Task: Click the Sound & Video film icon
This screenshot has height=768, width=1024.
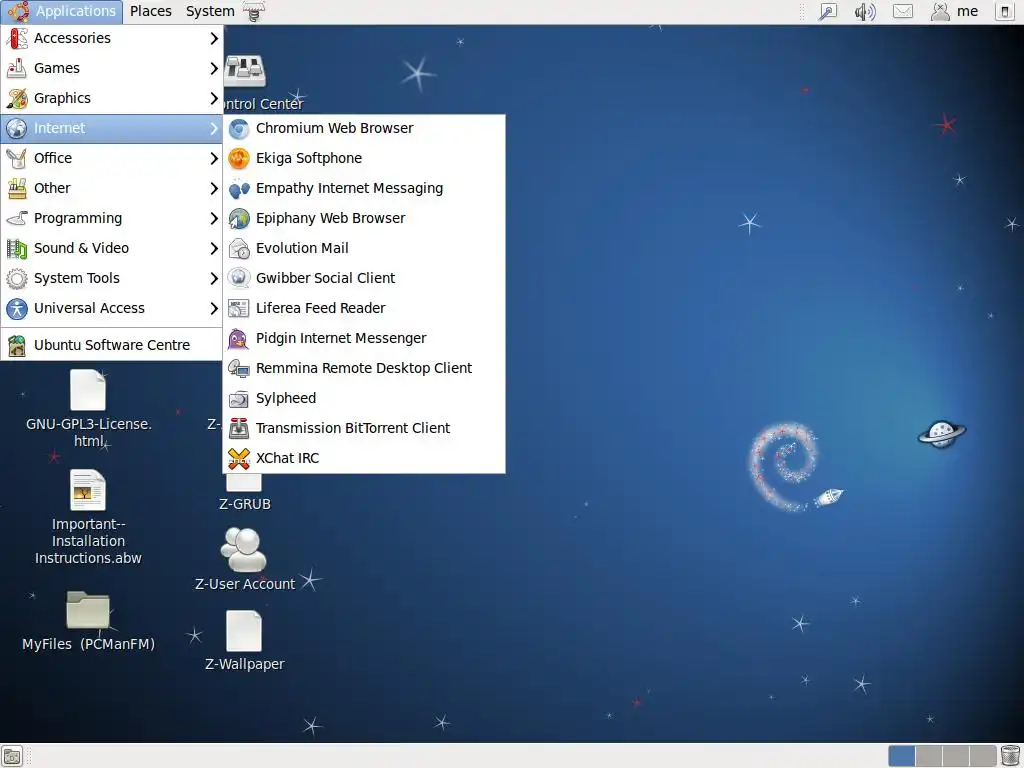Action: 17,249
